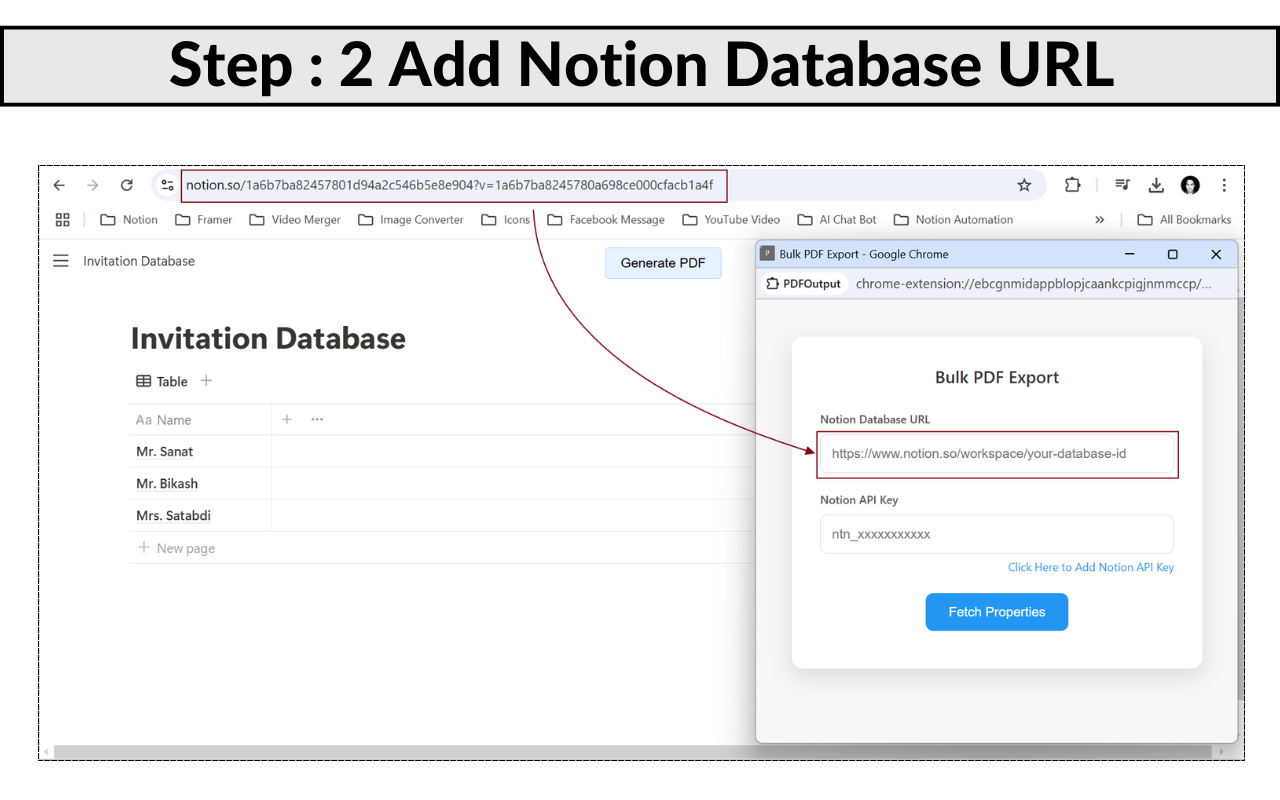Add a new property column with plus
1280x800 pixels.
pyautogui.click(x=287, y=419)
